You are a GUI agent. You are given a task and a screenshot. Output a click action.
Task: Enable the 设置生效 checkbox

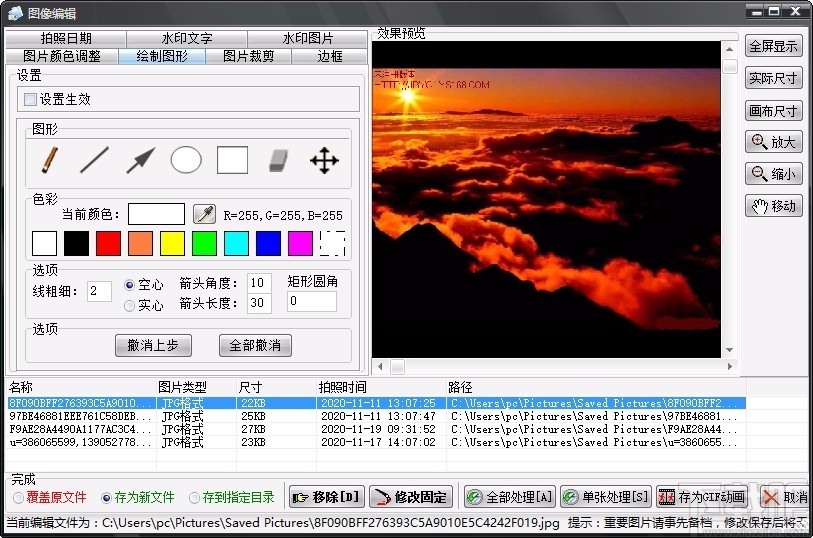(31, 99)
